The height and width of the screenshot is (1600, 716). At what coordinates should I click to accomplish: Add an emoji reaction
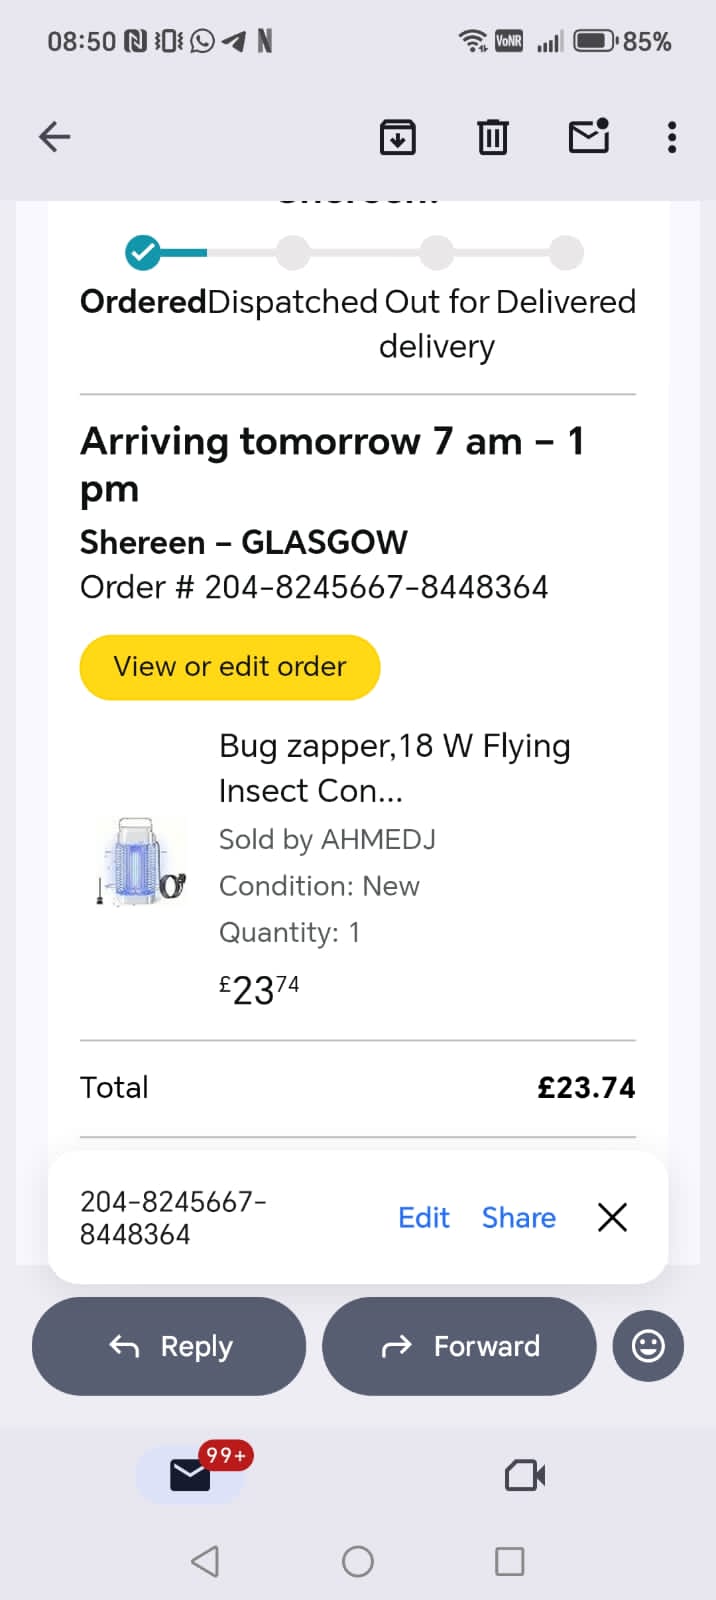pos(648,1346)
